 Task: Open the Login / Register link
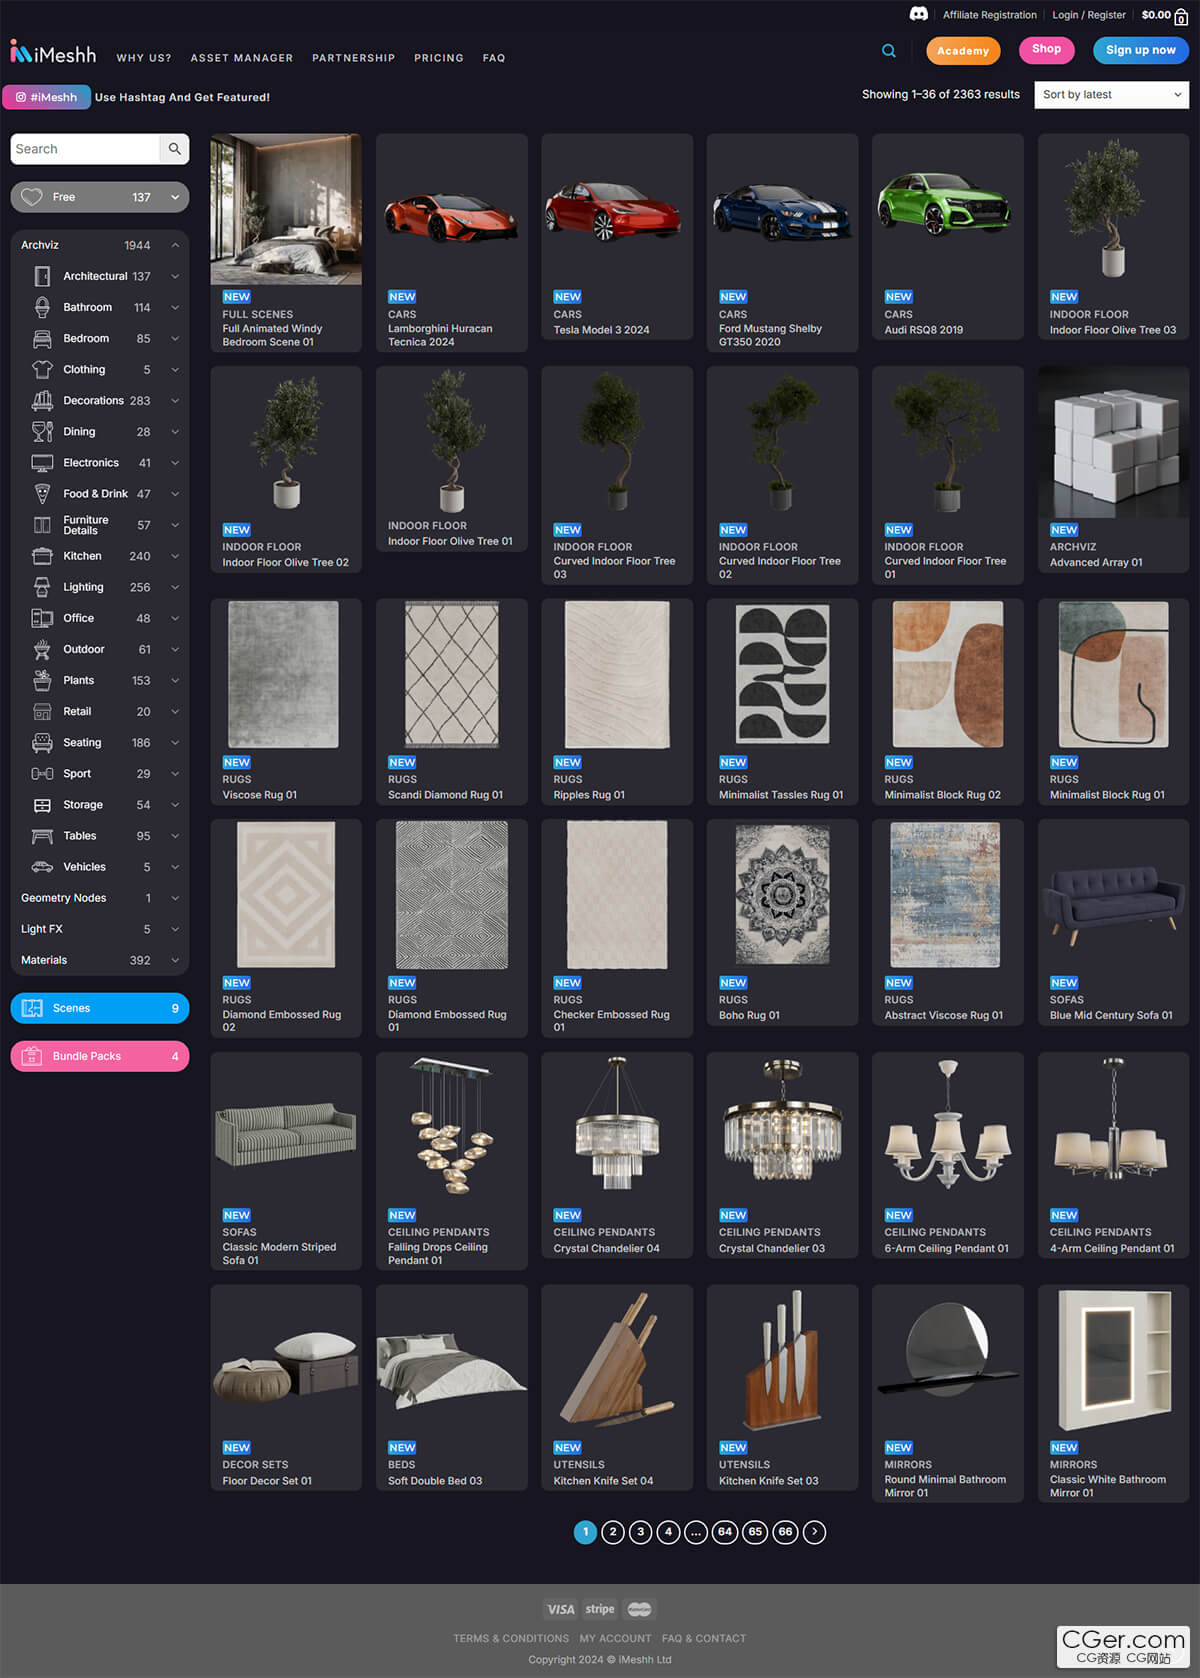(1089, 15)
